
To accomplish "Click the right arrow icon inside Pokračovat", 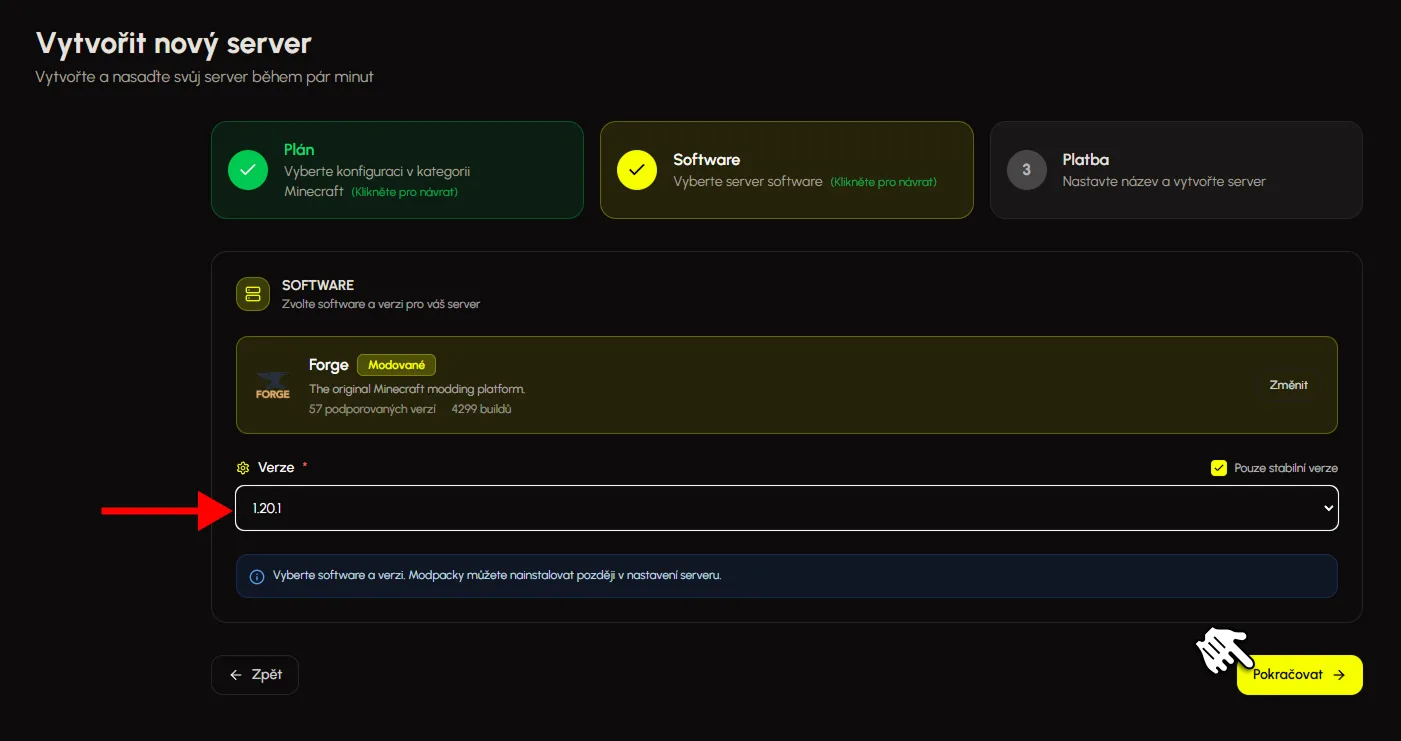I will point(1339,675).
